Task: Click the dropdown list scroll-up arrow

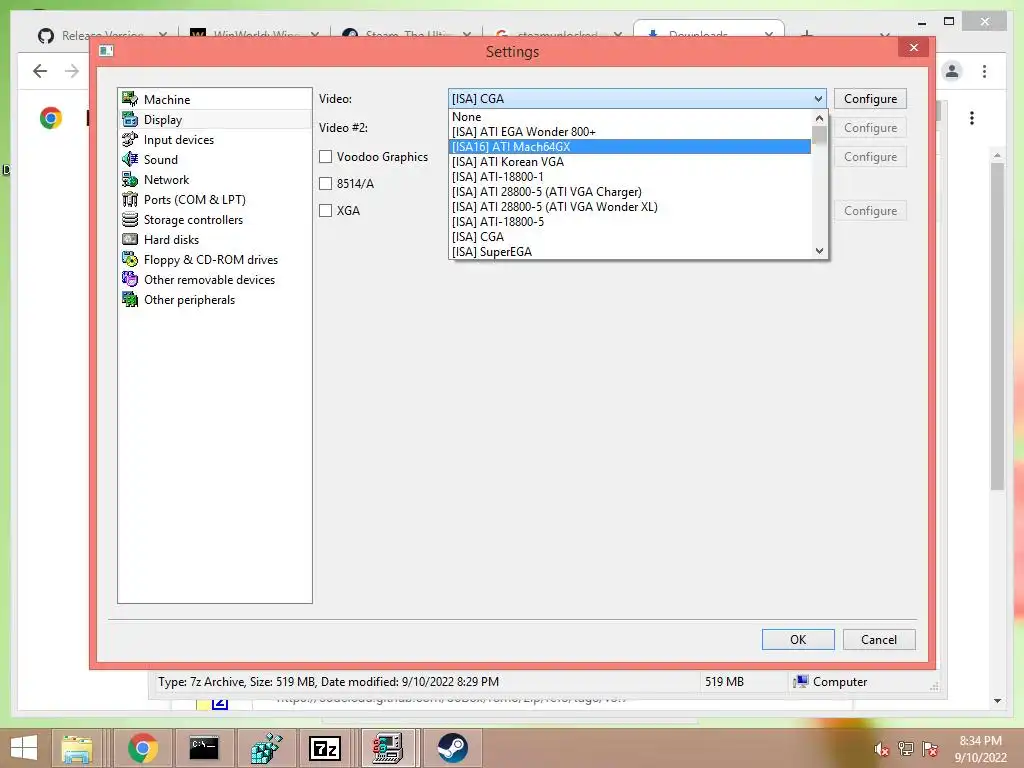Action: pyautogui.click(x=819, y=118)
